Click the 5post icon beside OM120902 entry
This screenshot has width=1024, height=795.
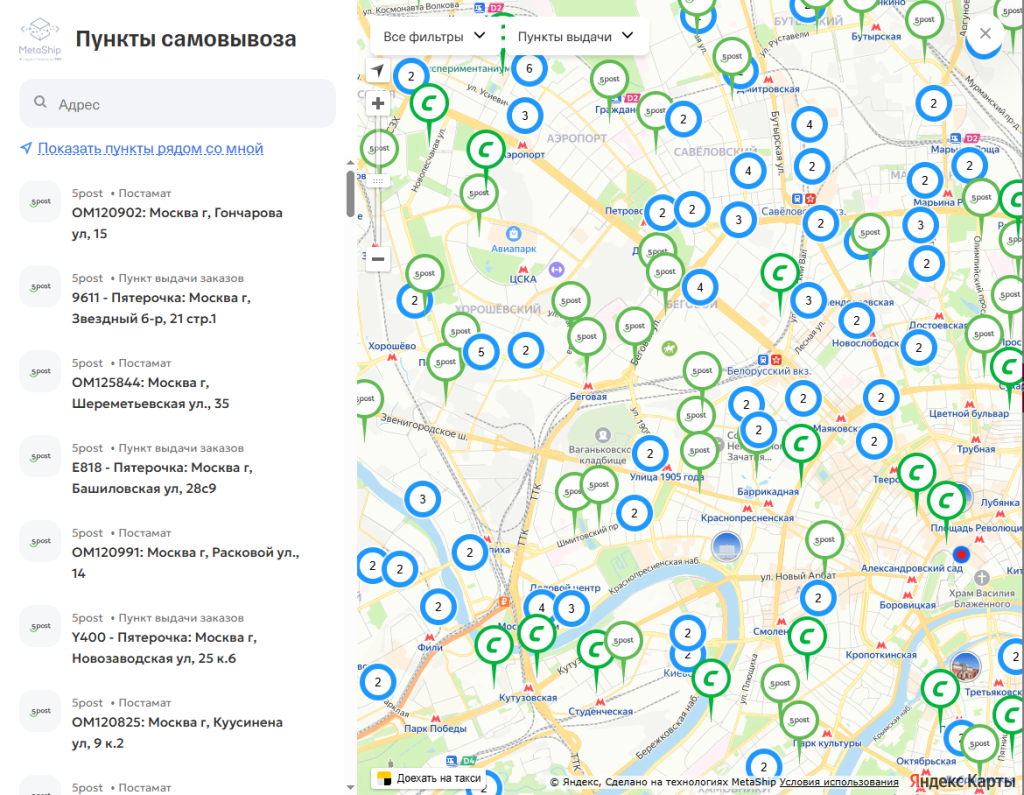tap(40, 202)
